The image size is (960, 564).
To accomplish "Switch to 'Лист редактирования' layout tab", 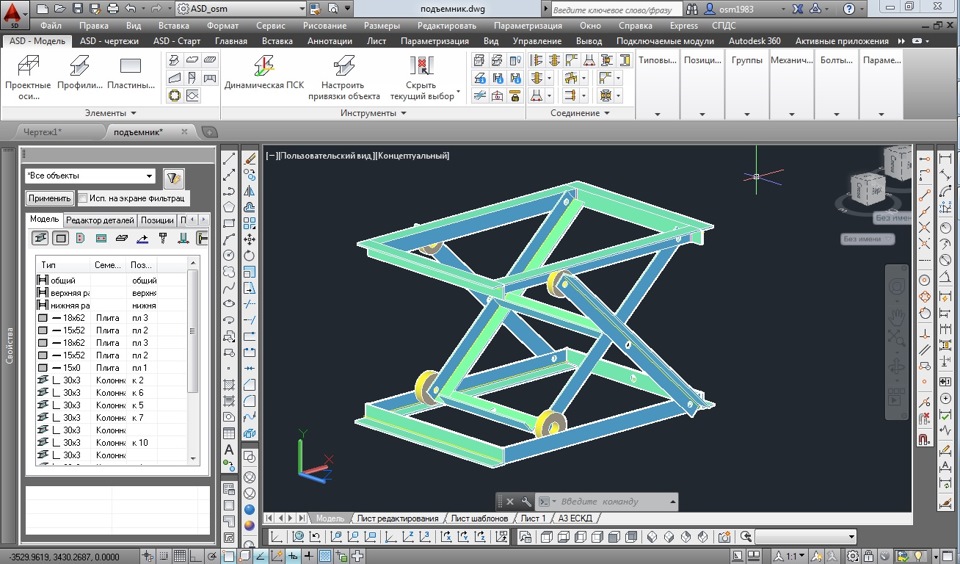I will (397, 518).
